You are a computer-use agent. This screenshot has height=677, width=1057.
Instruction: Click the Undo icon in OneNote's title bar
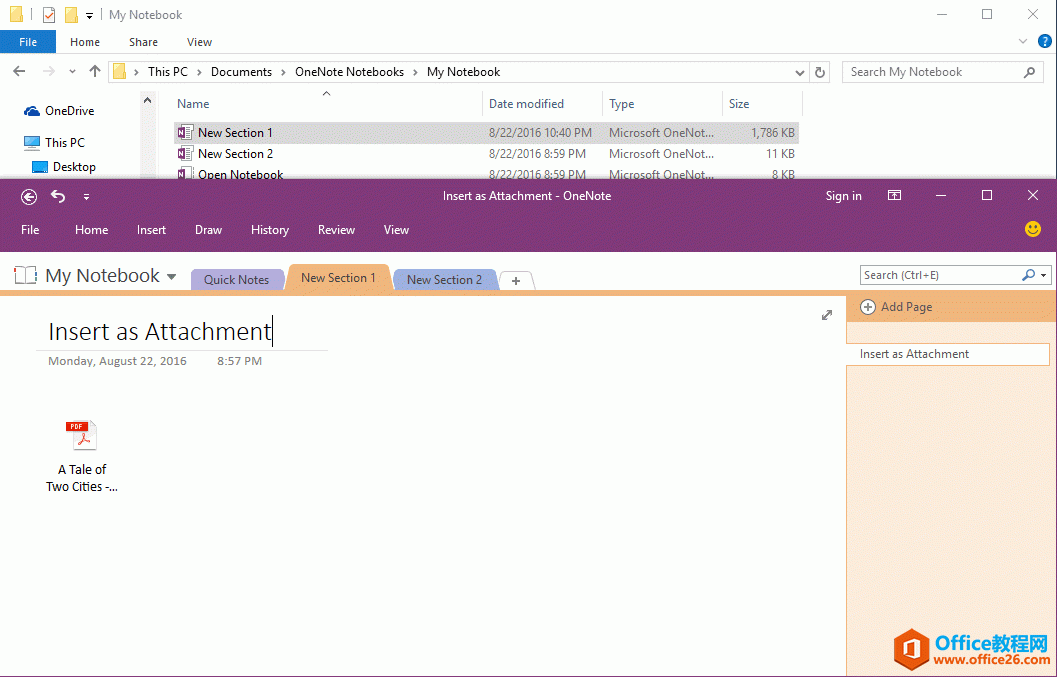[58, 196]
